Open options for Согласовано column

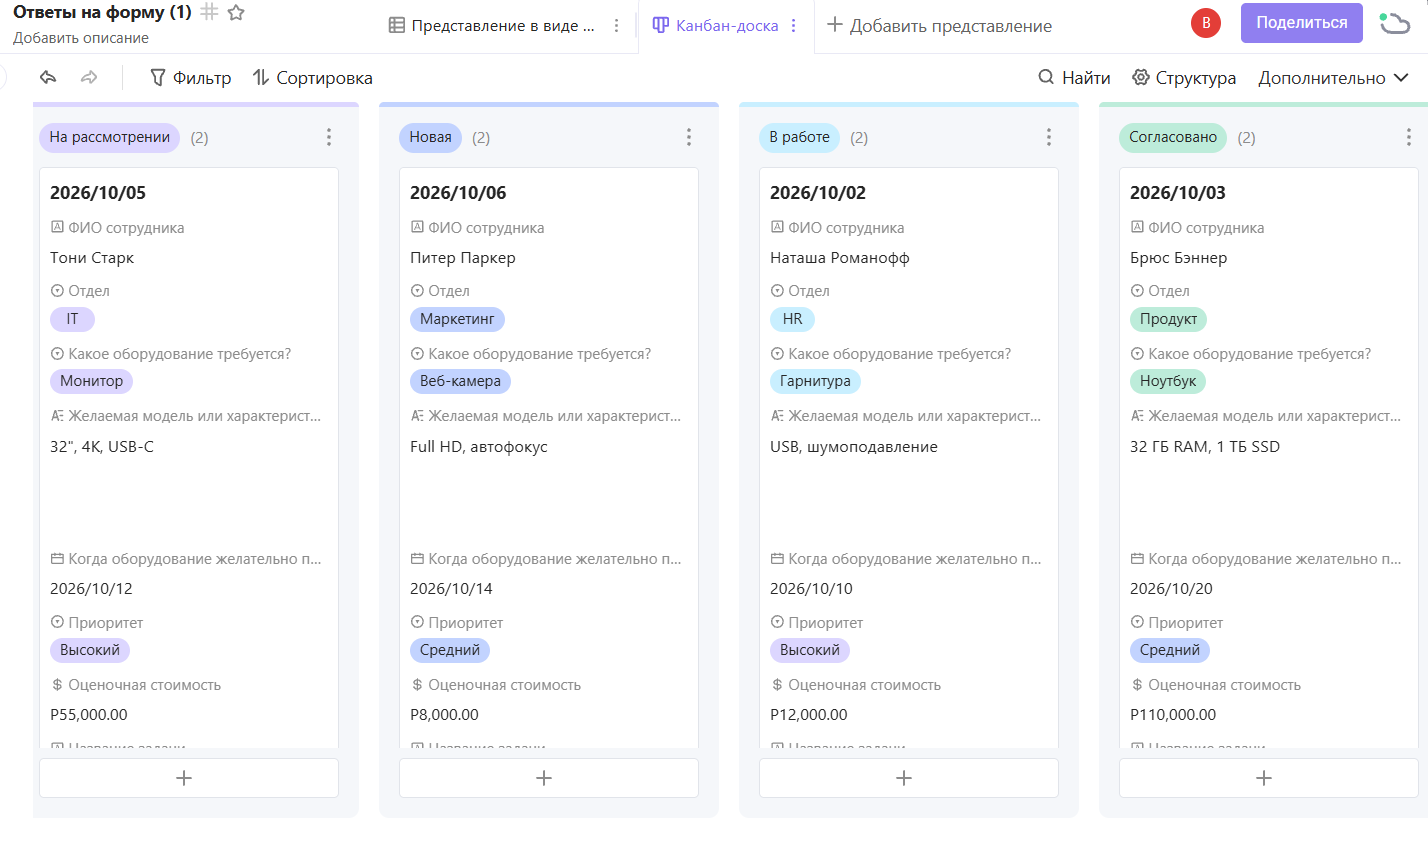point(1409,137)
